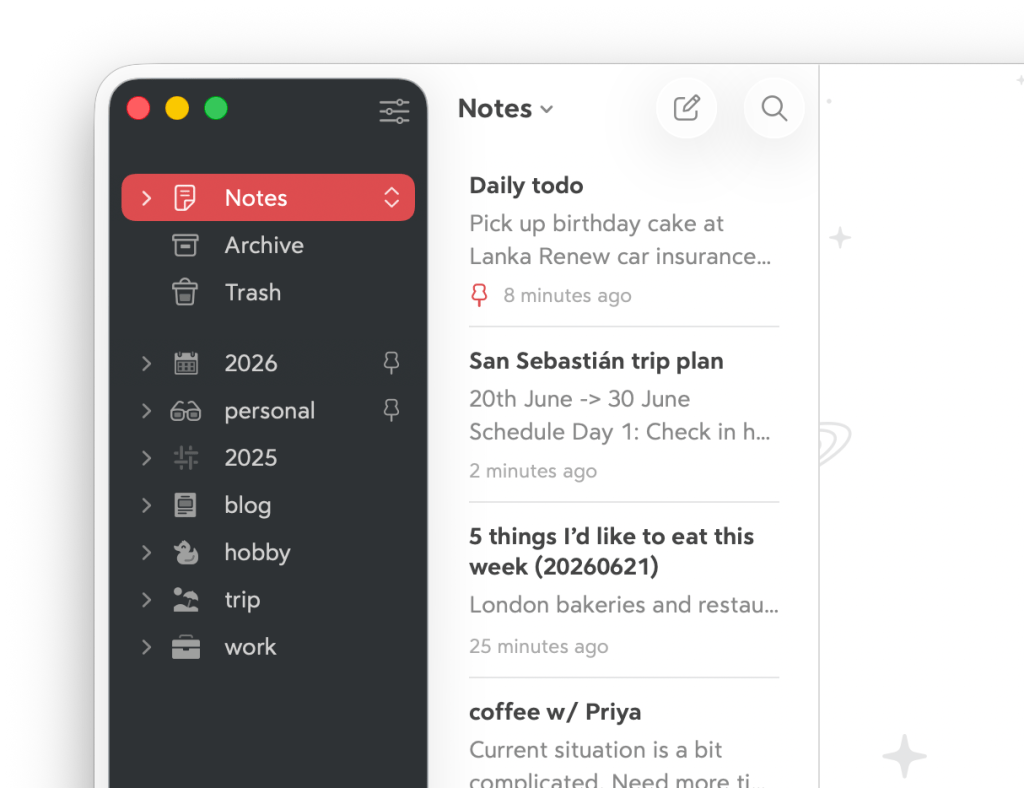Image resolution: width=1024 pixels, height=788 pixels.
Task: Click the trip beach icon
Action: 186,599
